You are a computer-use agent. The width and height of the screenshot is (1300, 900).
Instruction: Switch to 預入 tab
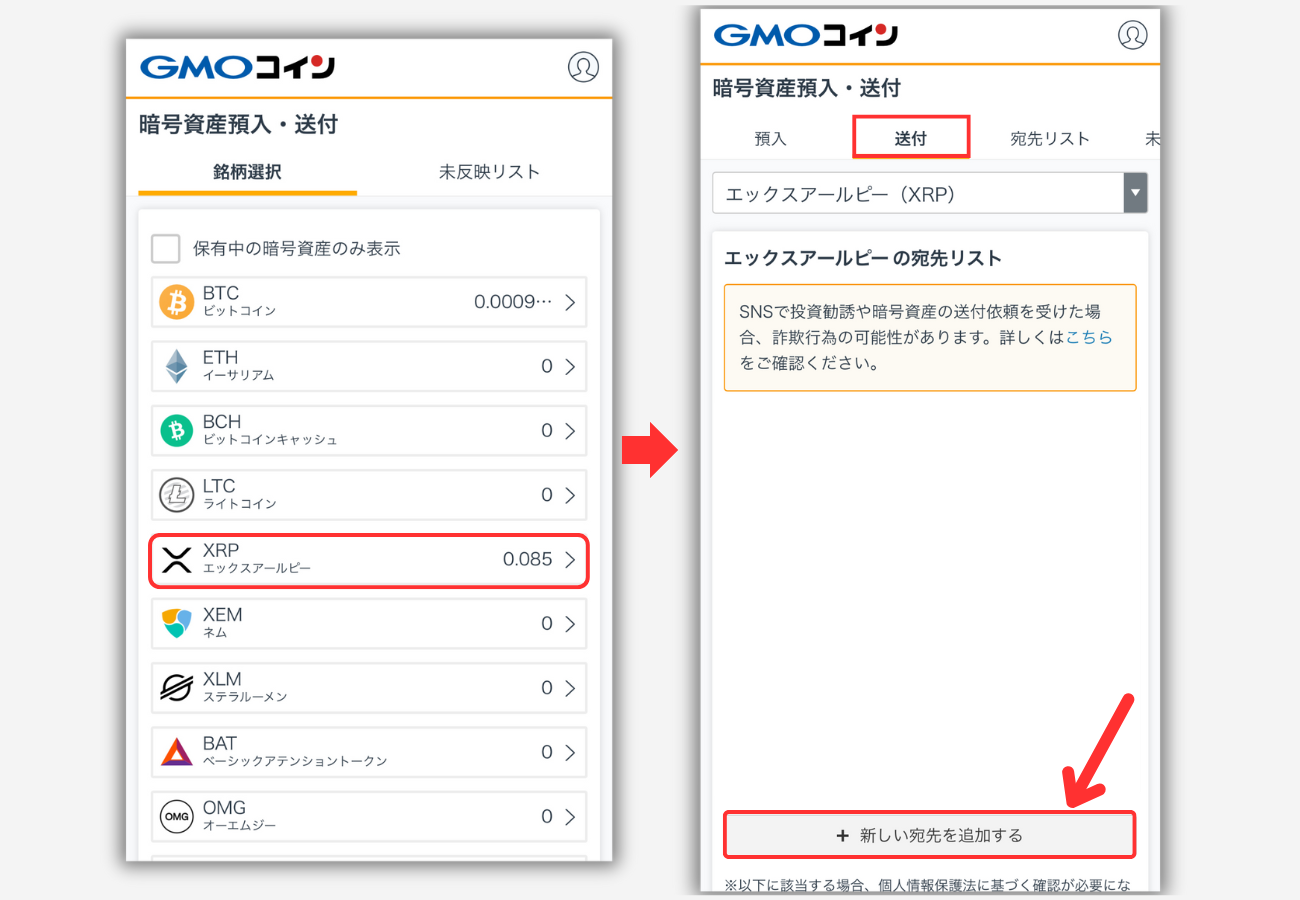click(771, 139)
